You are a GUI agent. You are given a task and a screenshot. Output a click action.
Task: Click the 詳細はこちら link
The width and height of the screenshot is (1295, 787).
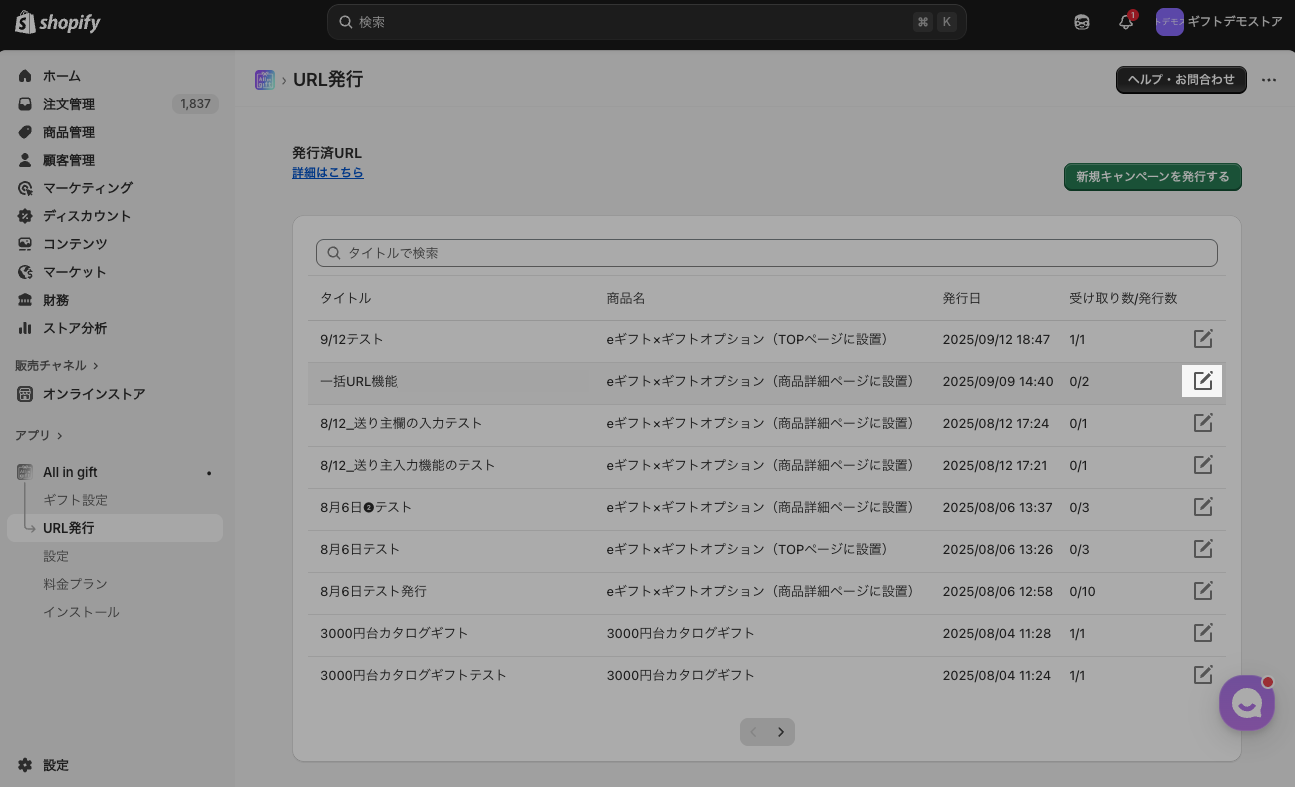click(x=328, y=173)
